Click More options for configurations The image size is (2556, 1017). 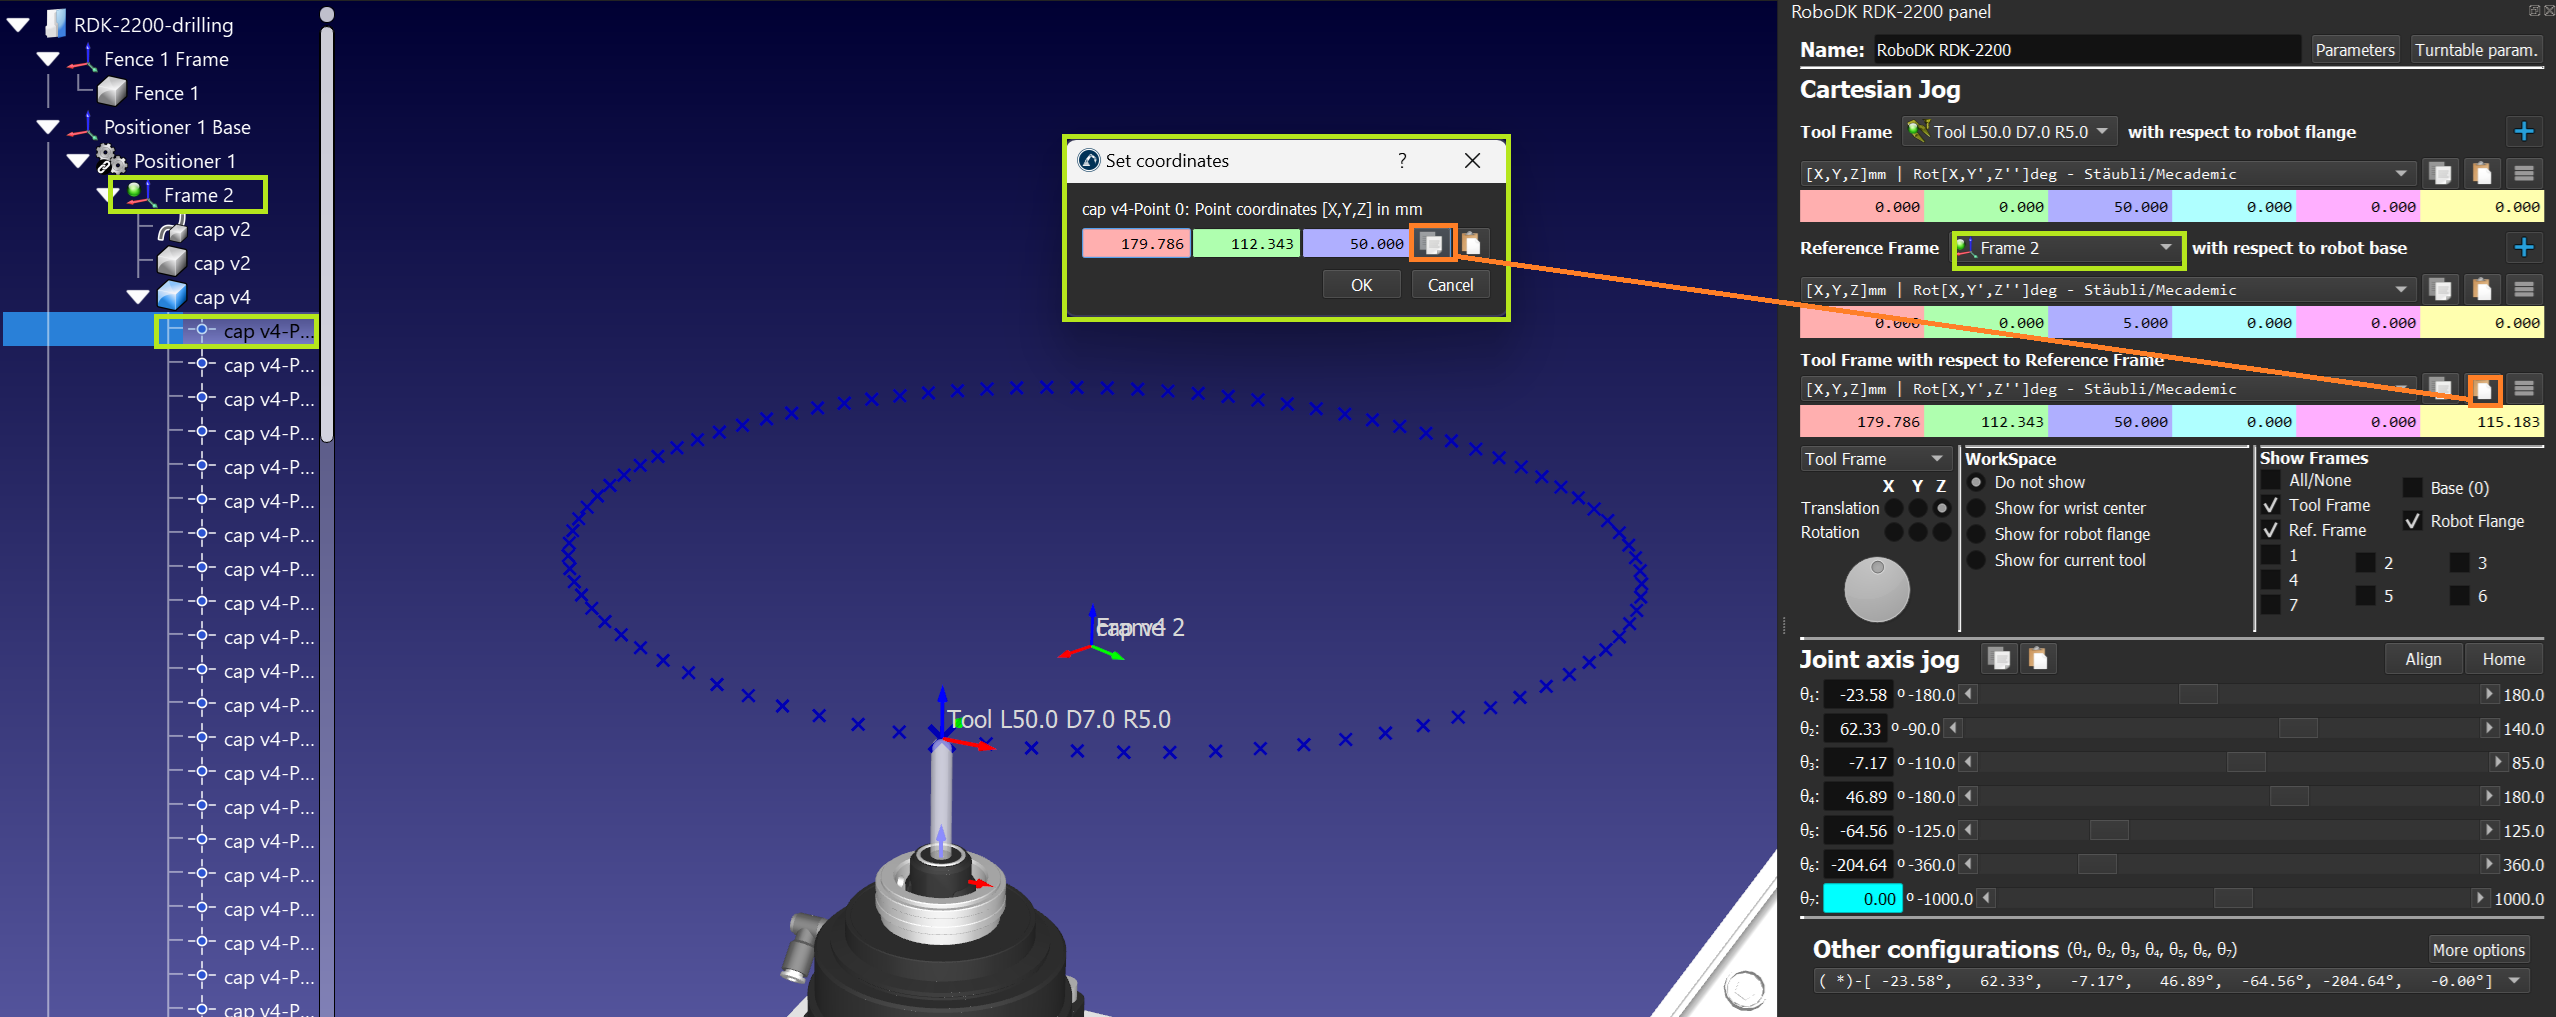(x=2478, y=950)
